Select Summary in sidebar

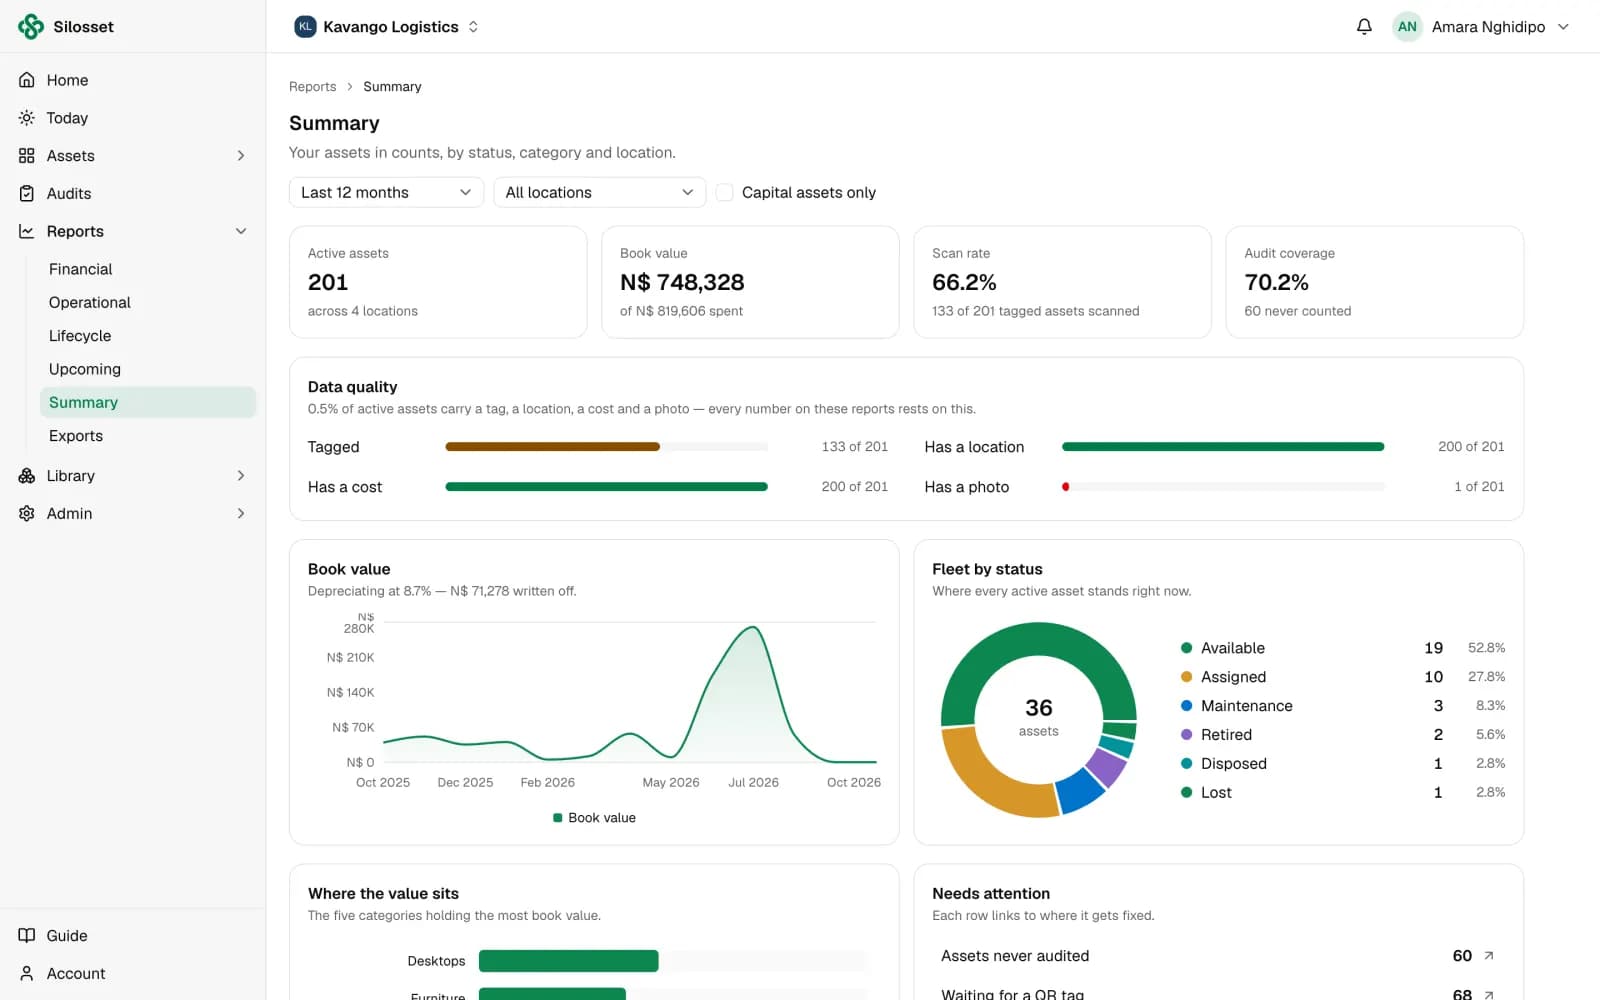tap(148, 403)
